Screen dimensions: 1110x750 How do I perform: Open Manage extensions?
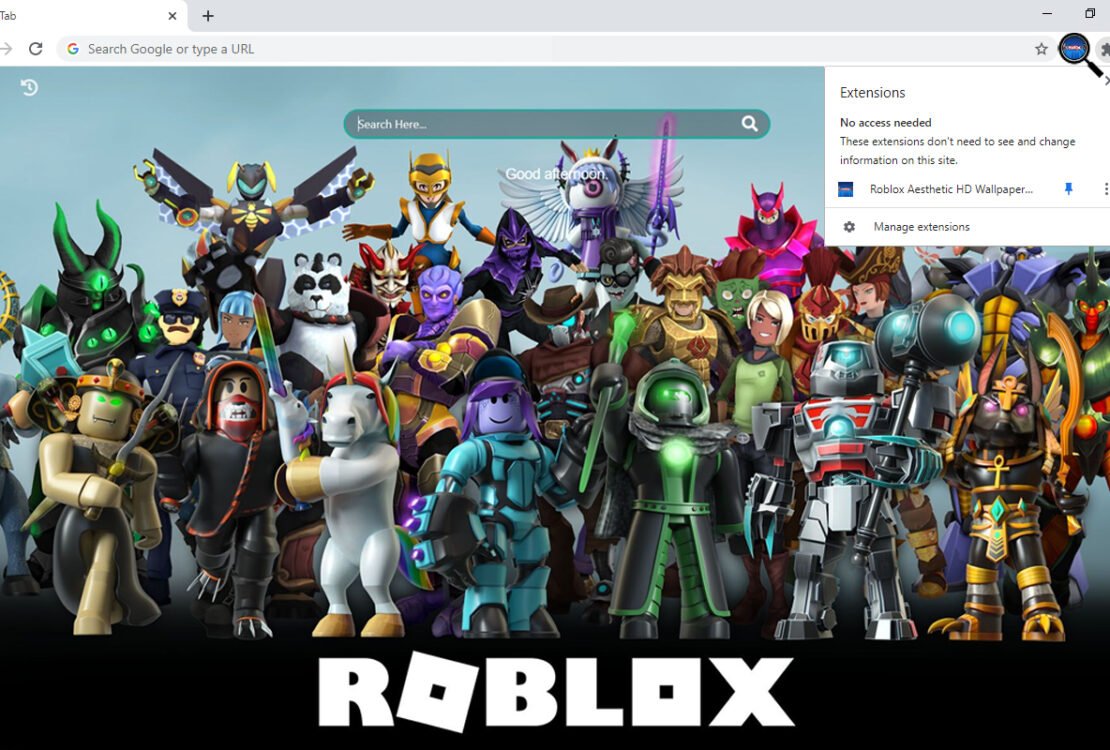coord(921,227)
